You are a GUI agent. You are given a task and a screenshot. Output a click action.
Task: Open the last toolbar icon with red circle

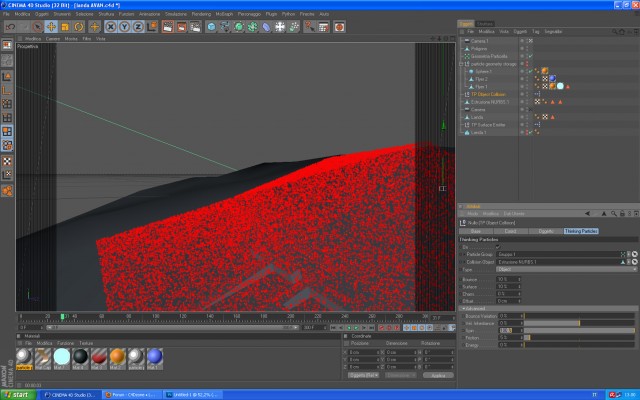click(339, 27)
